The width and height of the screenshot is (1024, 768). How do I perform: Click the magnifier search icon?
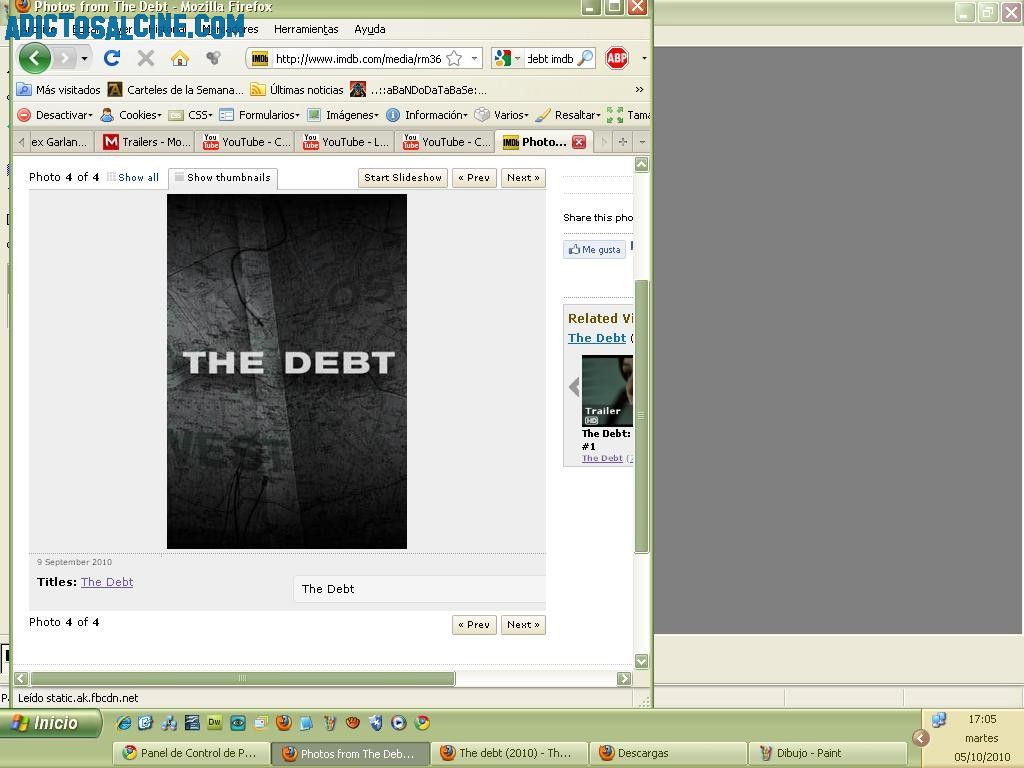click(x=586, y=59)
